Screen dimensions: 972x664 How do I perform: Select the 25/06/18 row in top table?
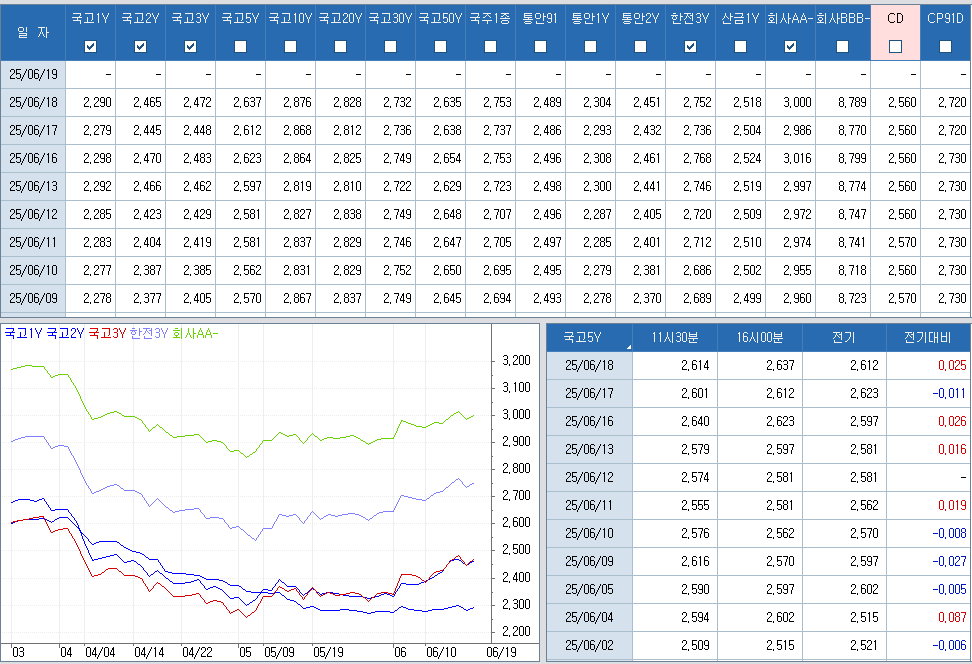pos(33,102)
